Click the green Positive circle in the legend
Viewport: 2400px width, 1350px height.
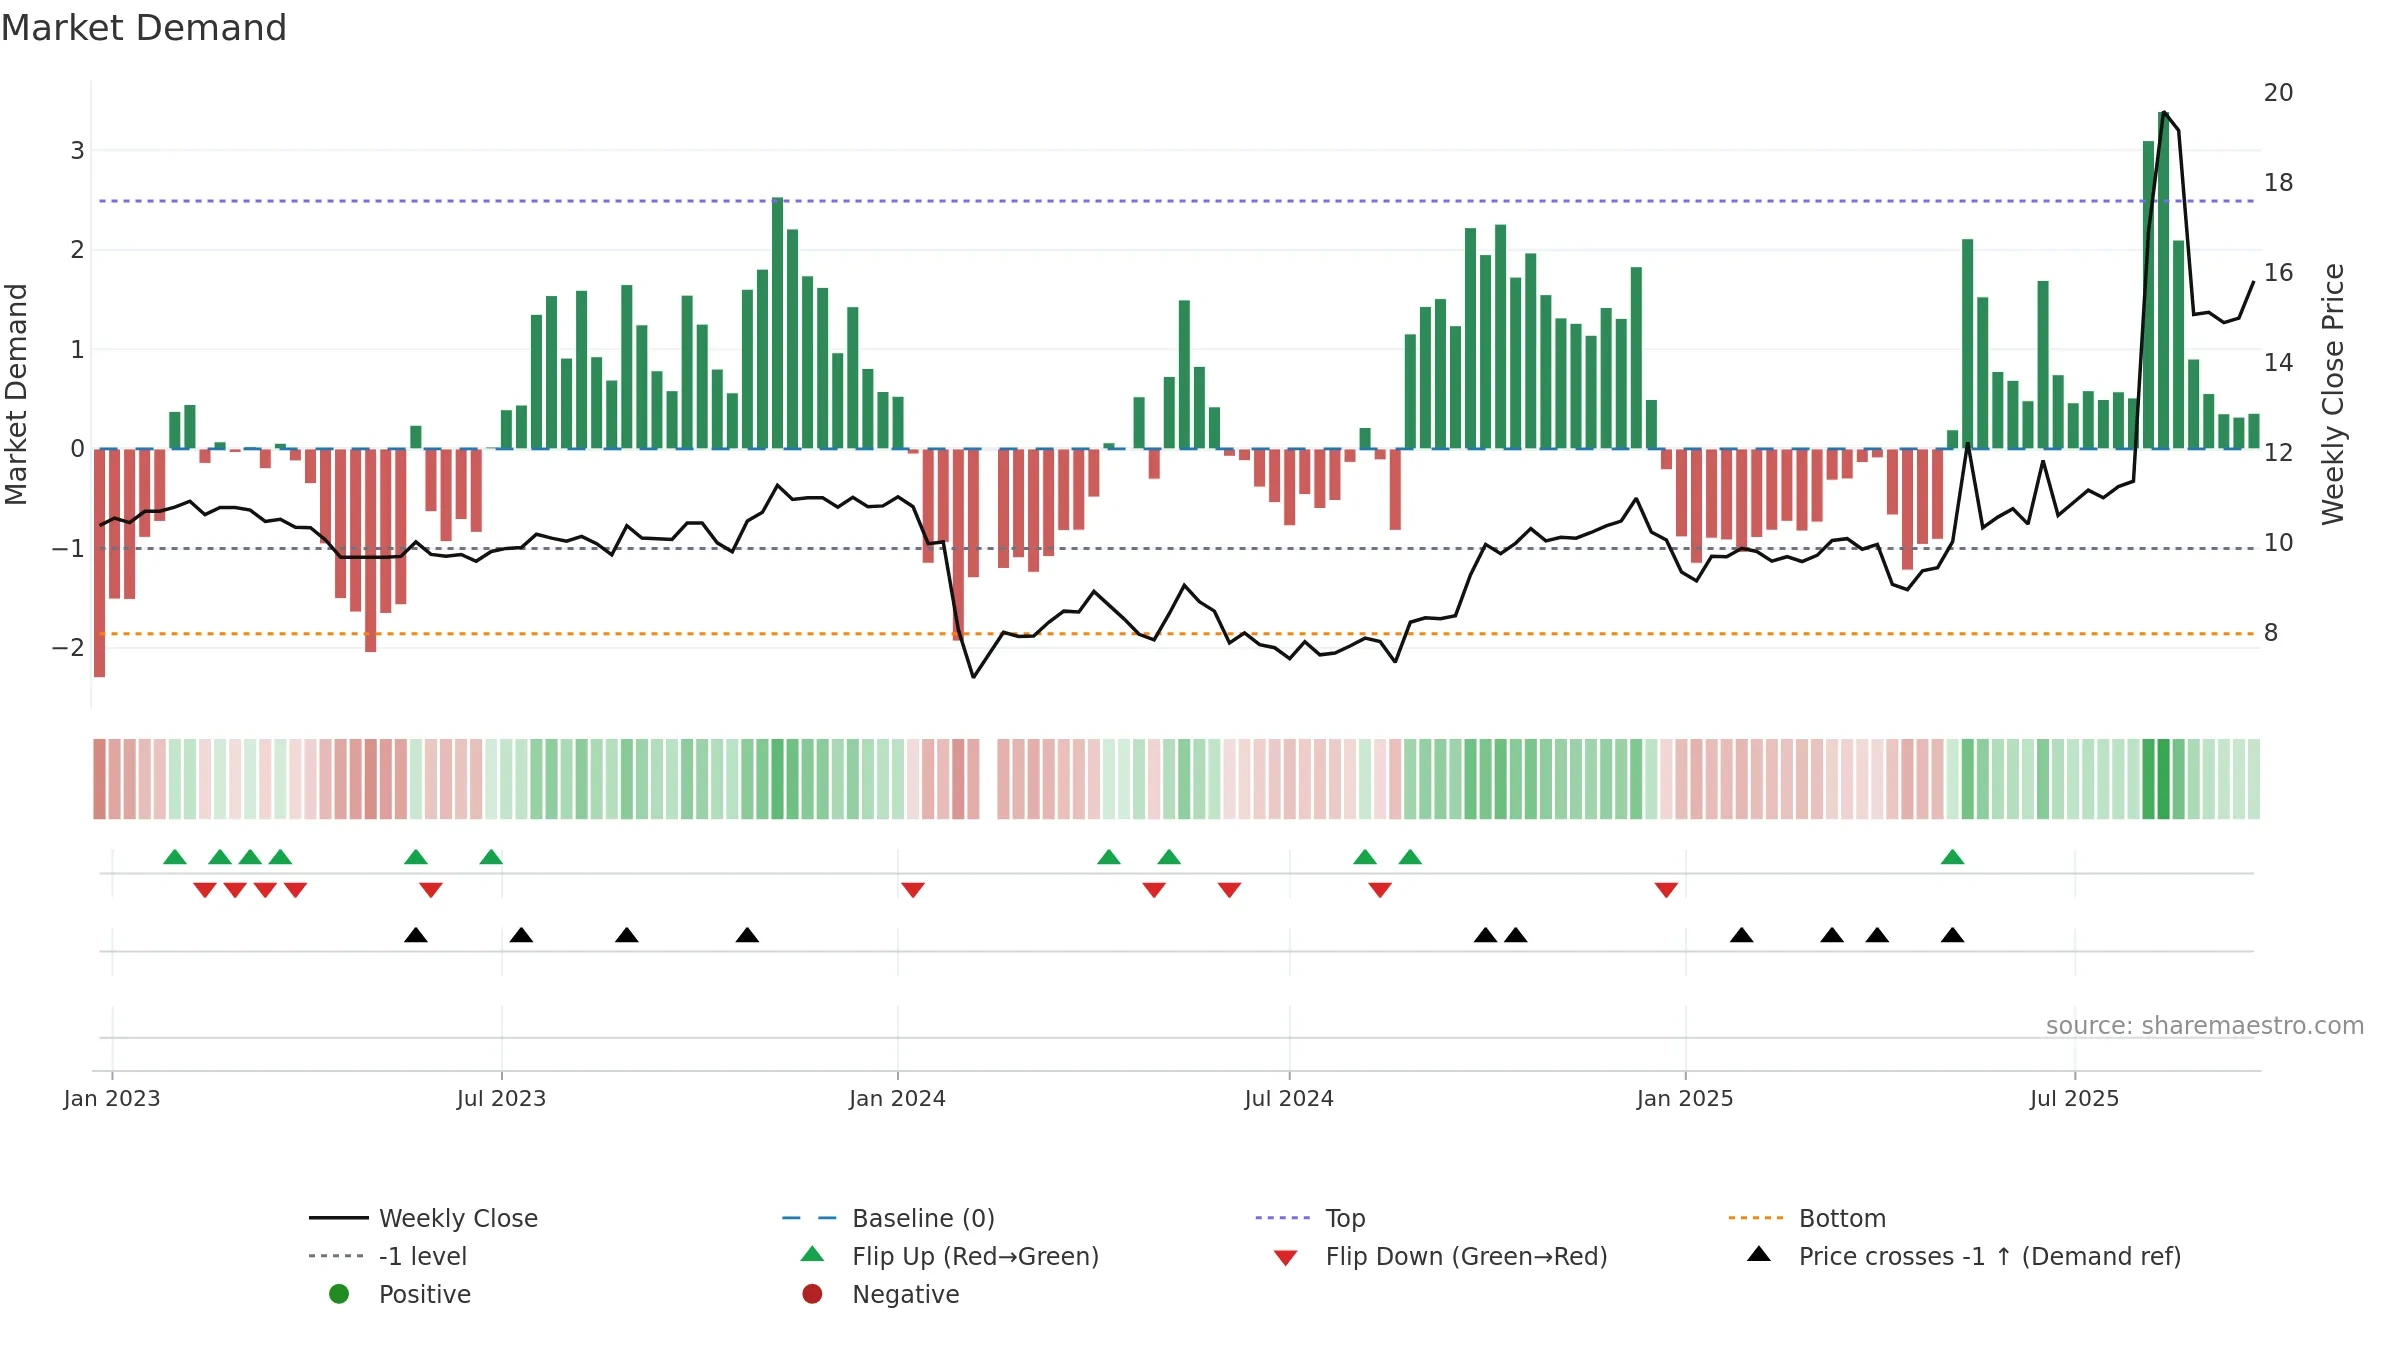tap(339, 1294)
